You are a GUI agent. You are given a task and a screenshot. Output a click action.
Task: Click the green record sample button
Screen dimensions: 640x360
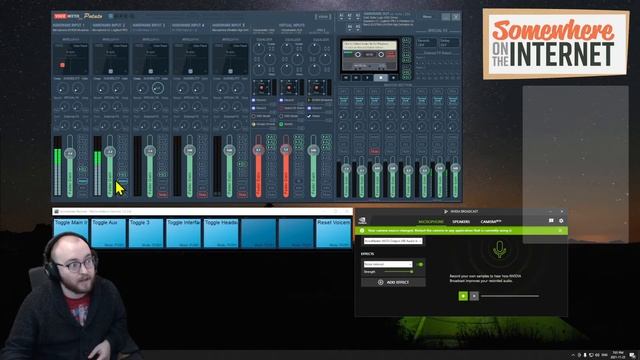click(x=463, y=296)
